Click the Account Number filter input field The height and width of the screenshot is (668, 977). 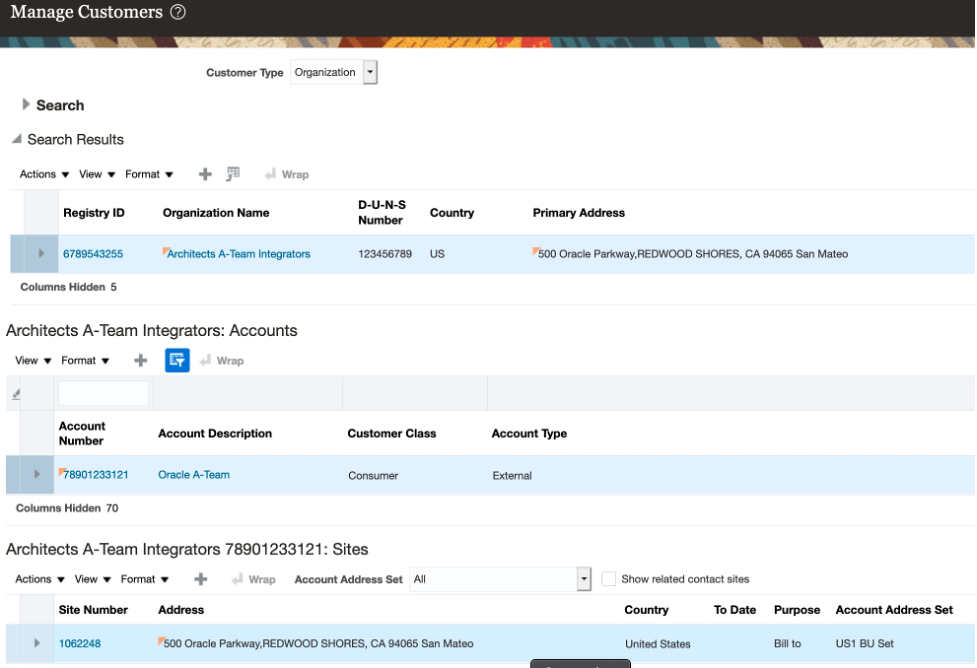pyautogui.click(x=103, y=394)
